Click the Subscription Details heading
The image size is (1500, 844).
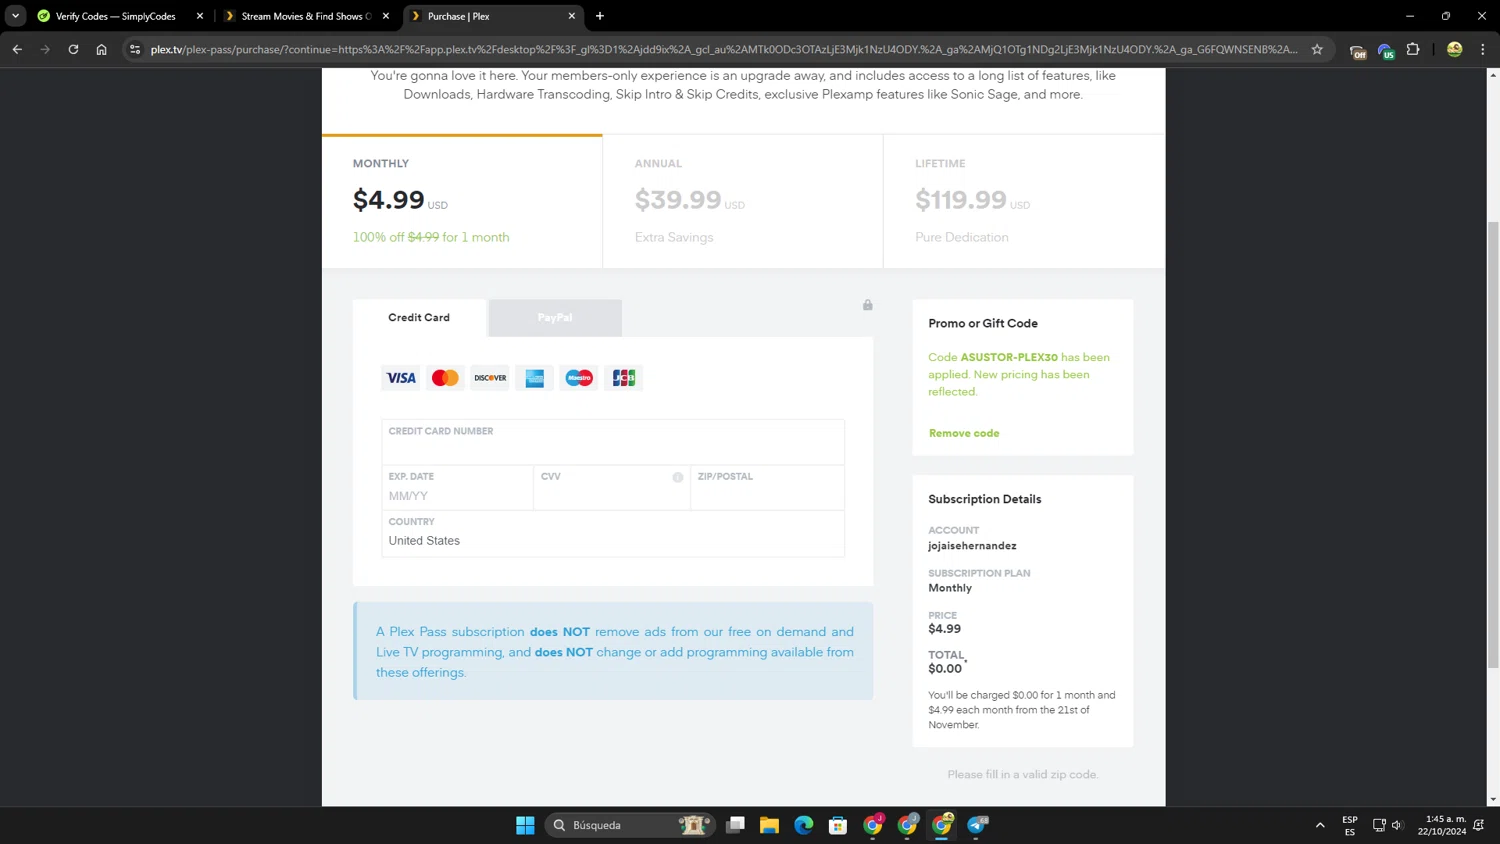coord(985,499)
